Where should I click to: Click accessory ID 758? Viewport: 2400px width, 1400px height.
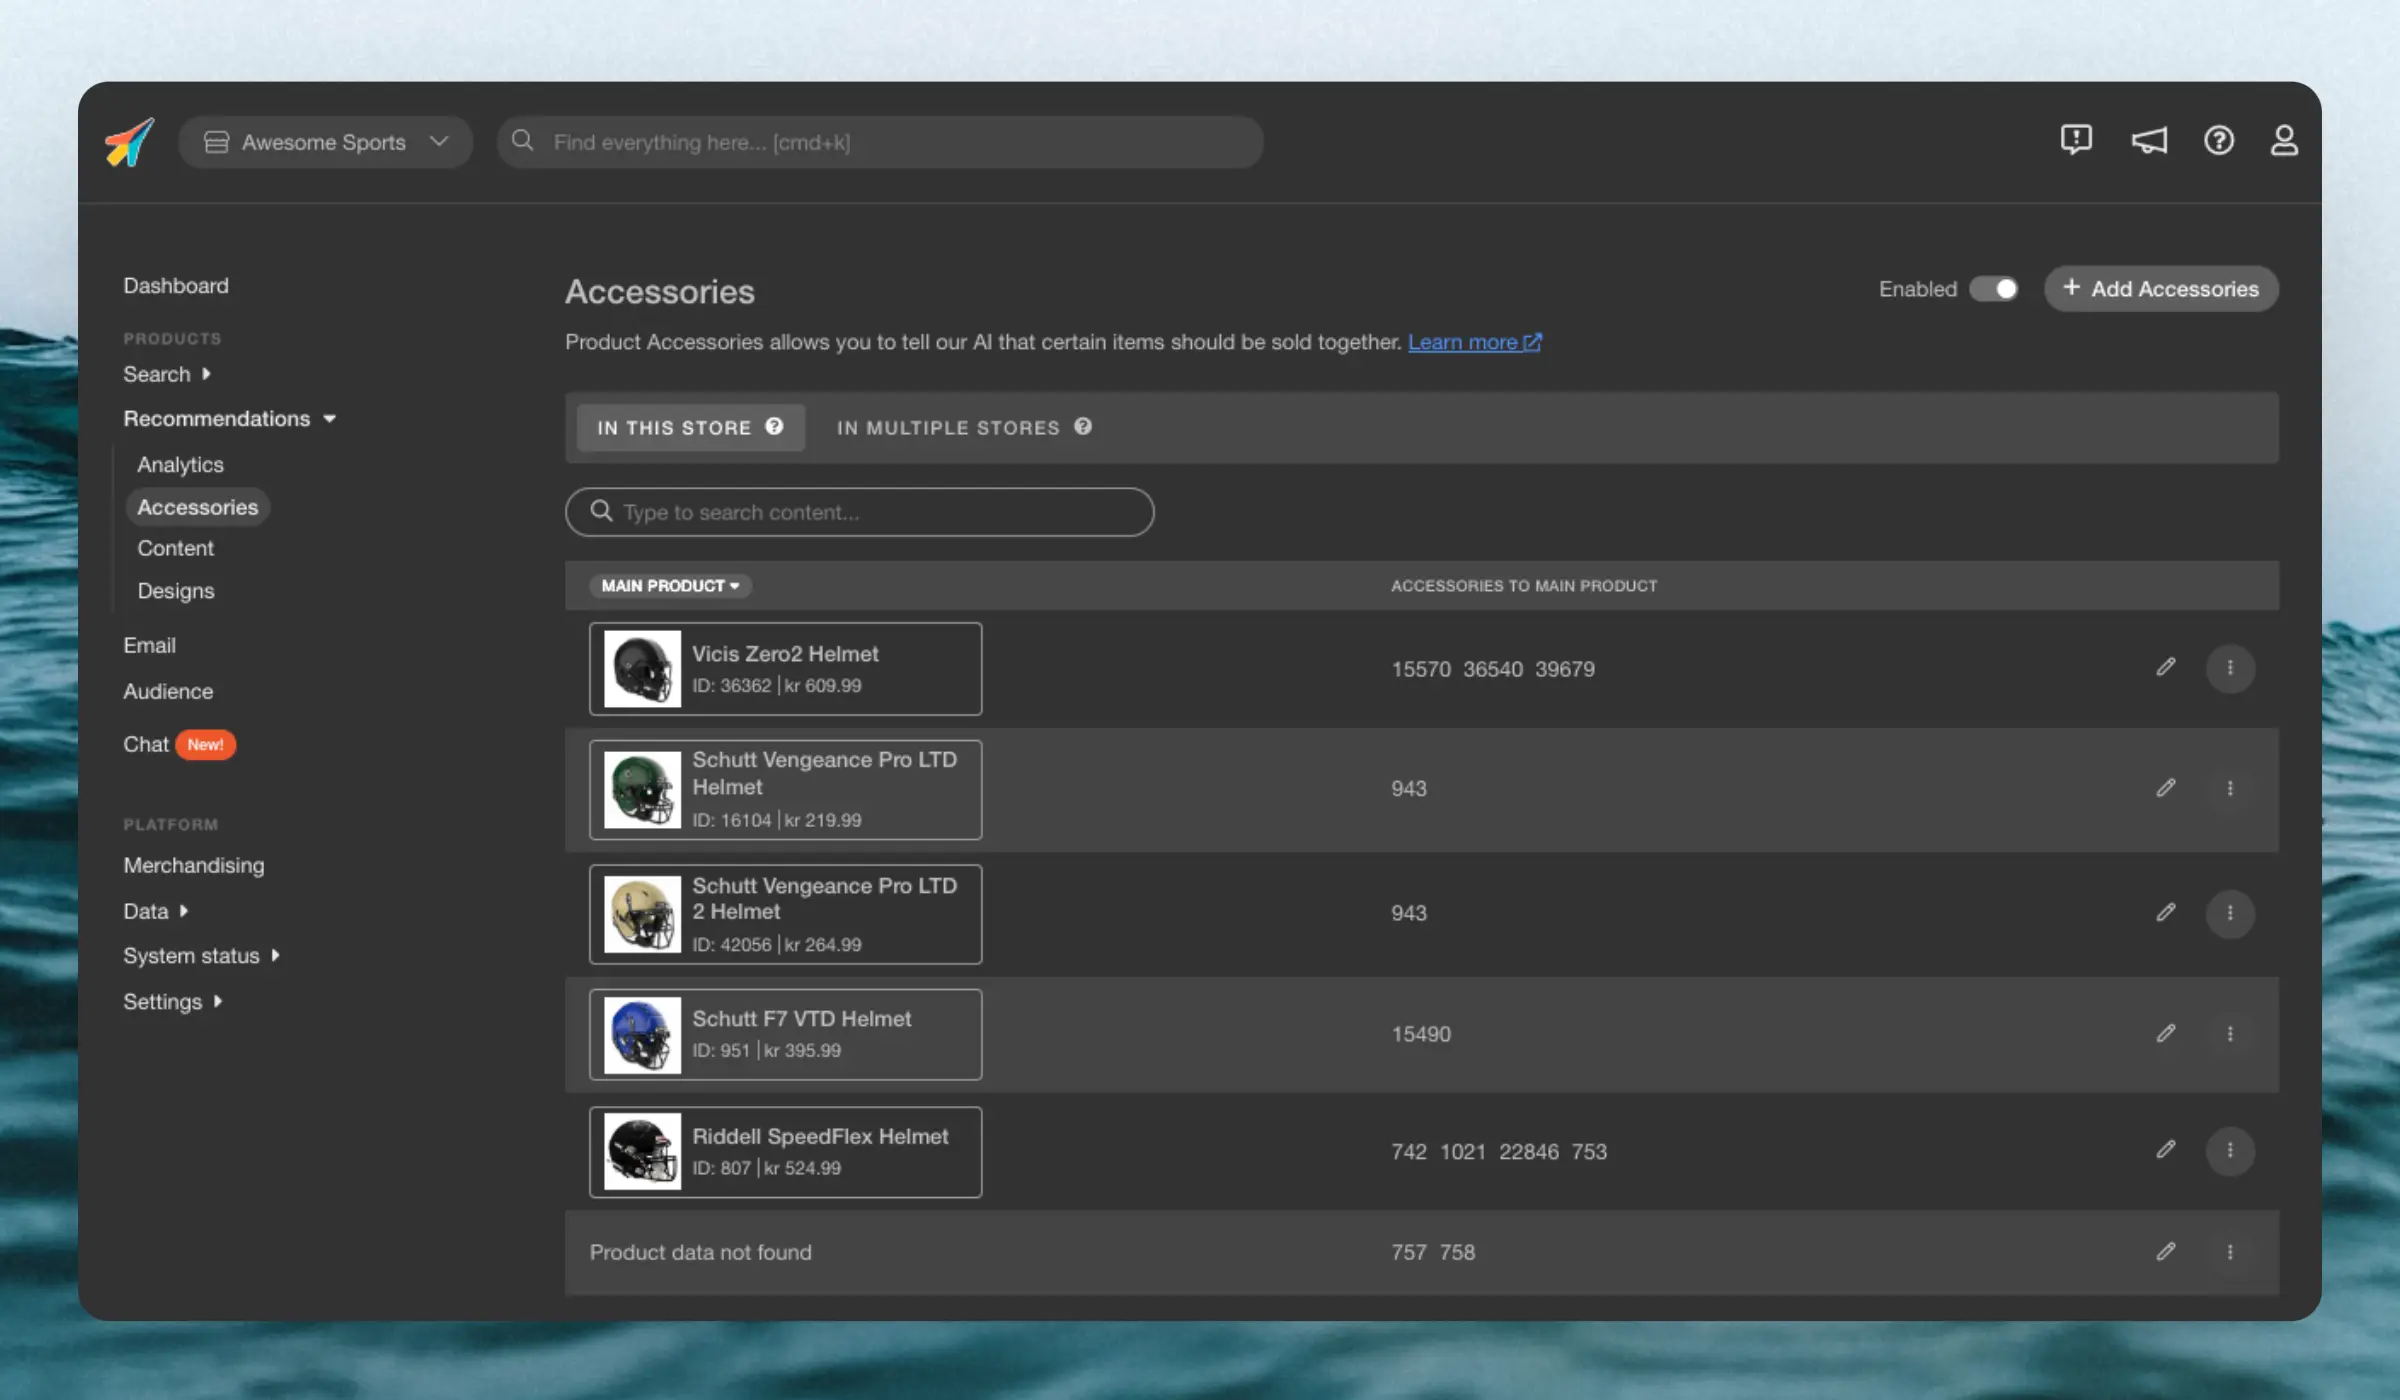[1457, 1252]
